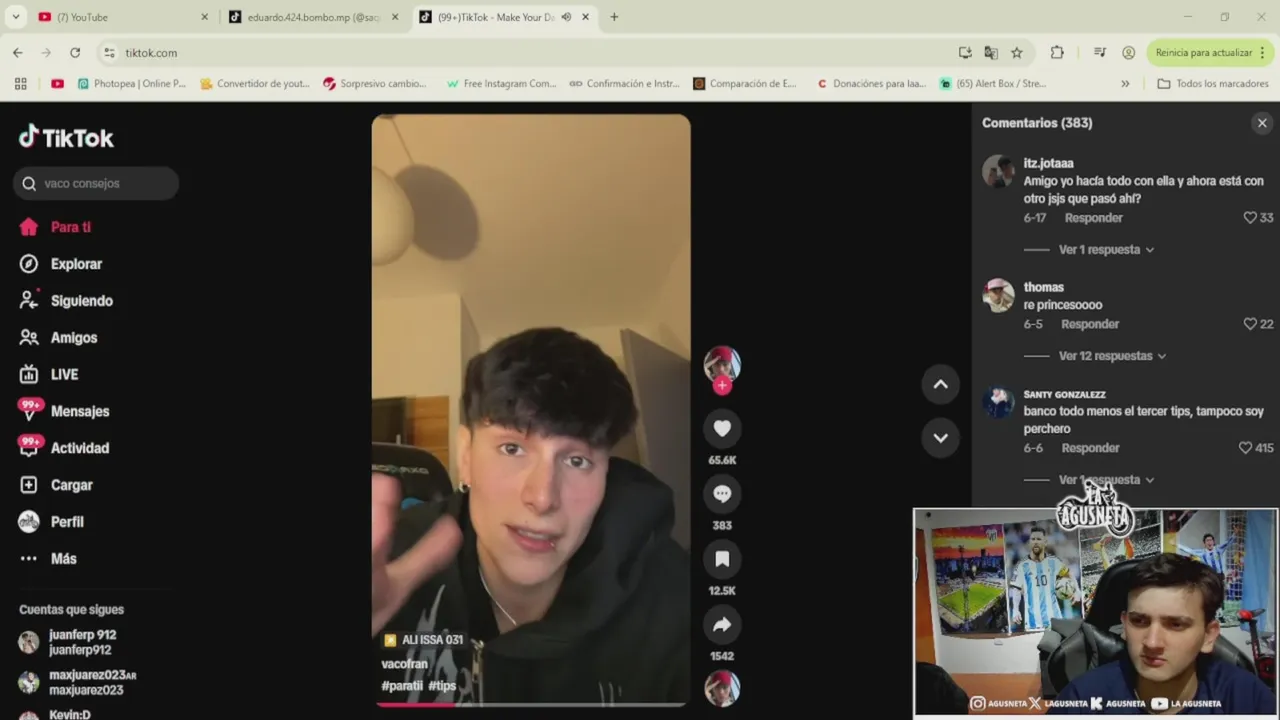Viewport: 1280px width, 720px height.
Task: Show more bookmarks chevron
Action: [1125, 84]
